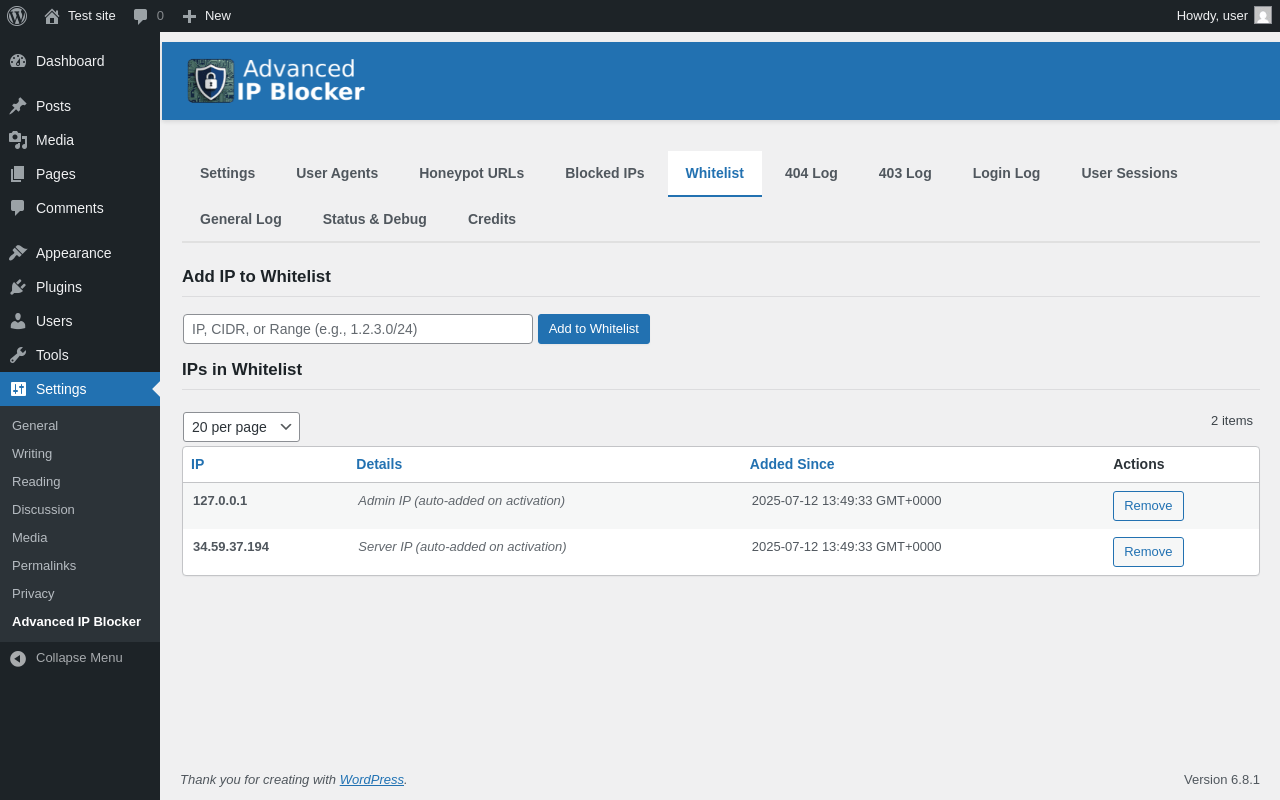Click the WordPress logo icon
1280x800 pixels.
tap(17, 16)
